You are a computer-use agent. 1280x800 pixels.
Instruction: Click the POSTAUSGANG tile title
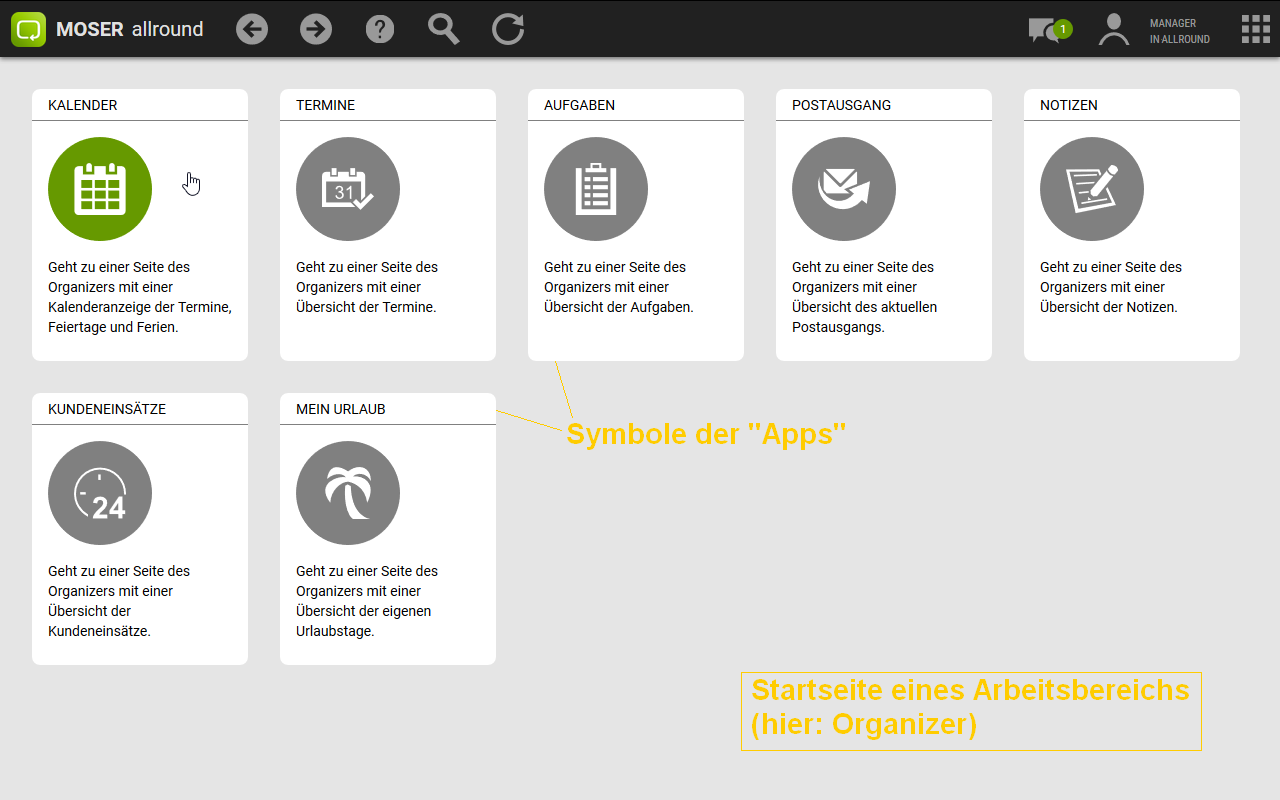pyautogui.click(x=841, y=105)
